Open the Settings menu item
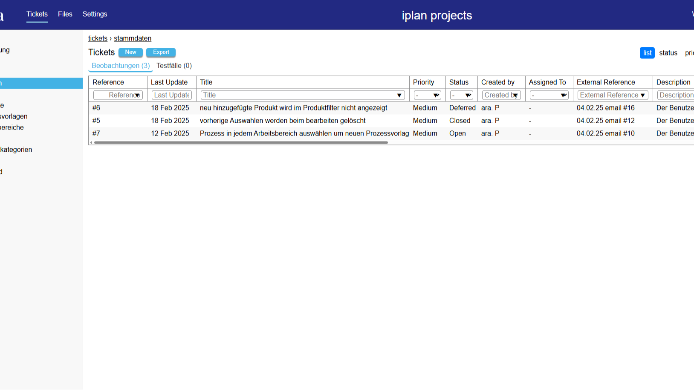The height and width of the screenshot is (390, 694). tap(95, 14)
